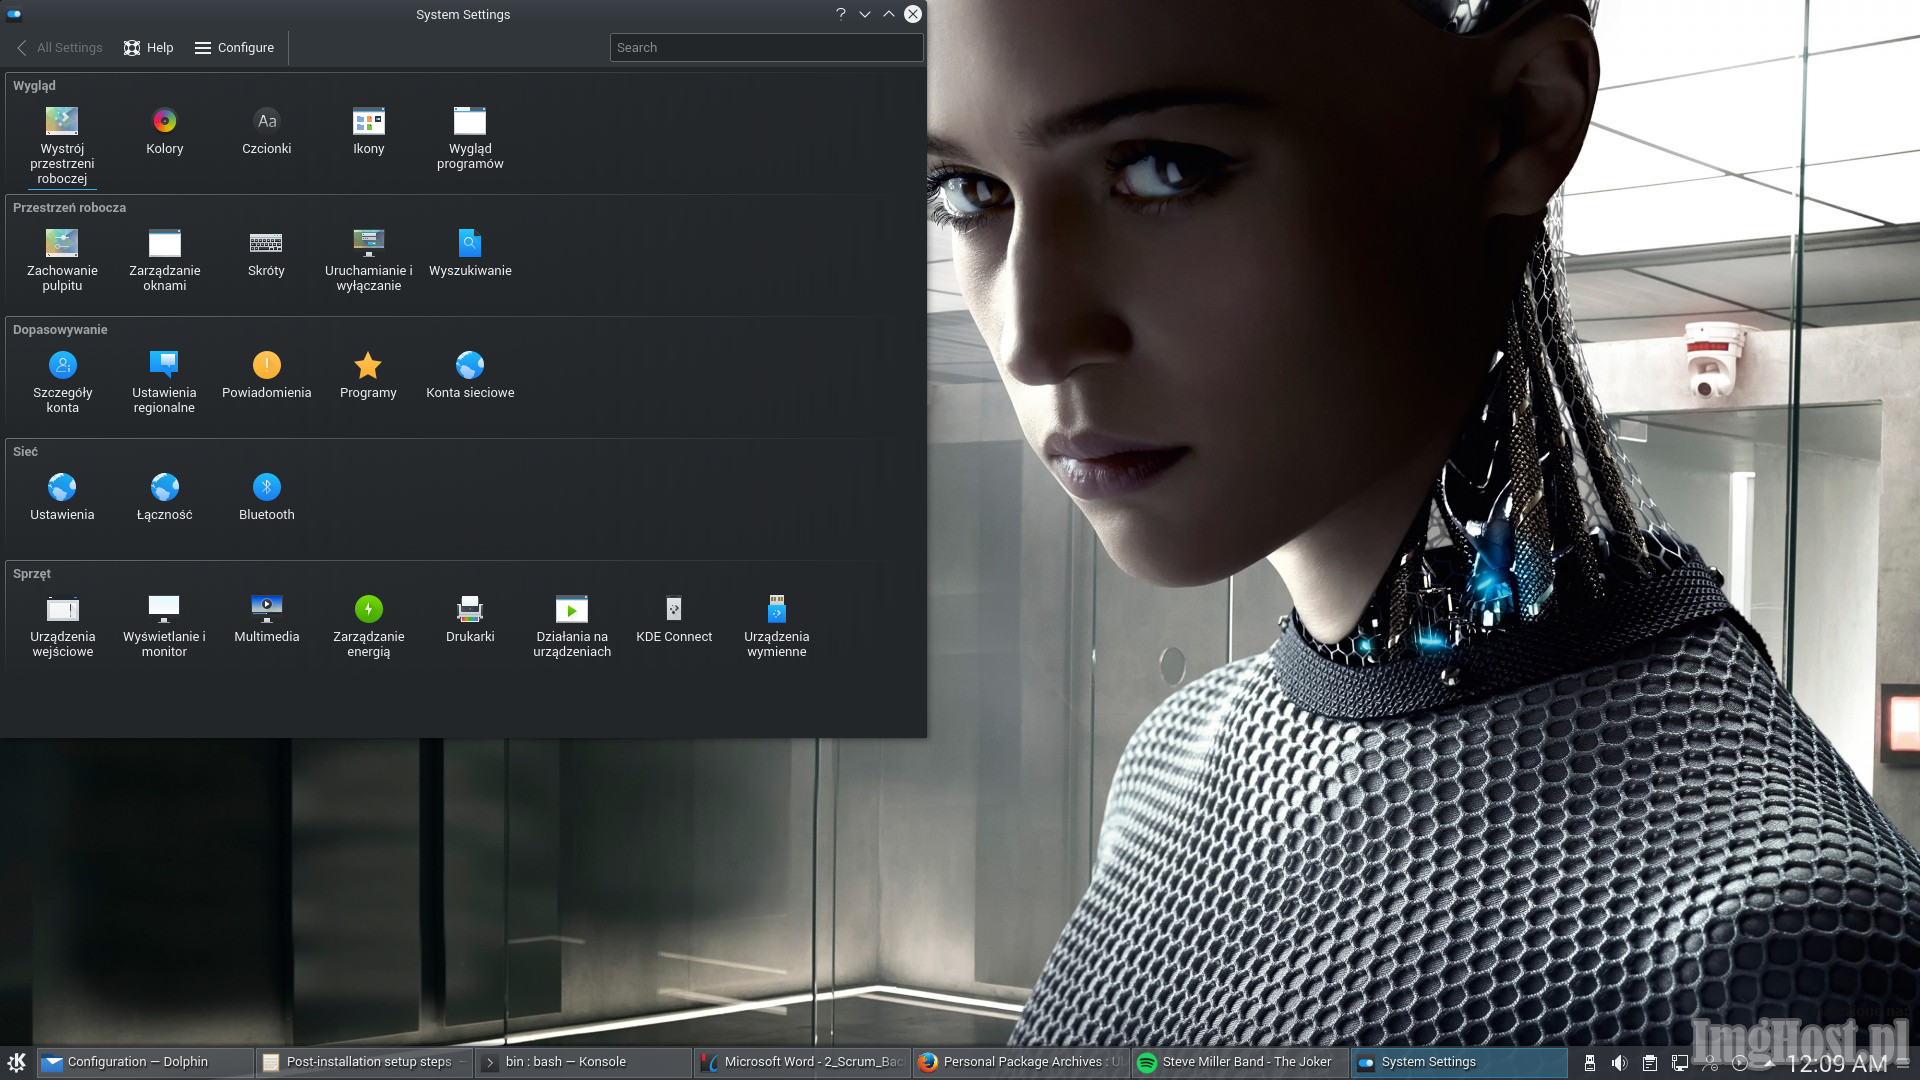Screen dimensions: 1920x1080
Task: Open the clipboard tray icon
Action: click(x=1650, y=1063)
